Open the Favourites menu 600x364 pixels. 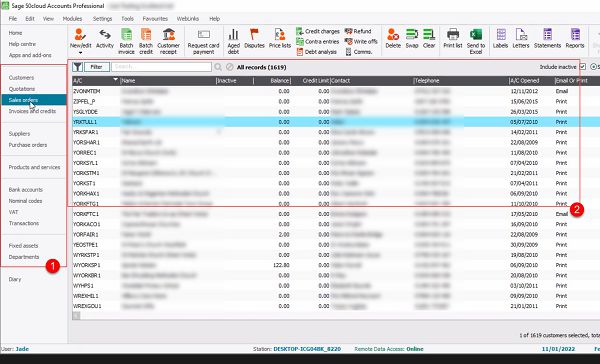155,18
